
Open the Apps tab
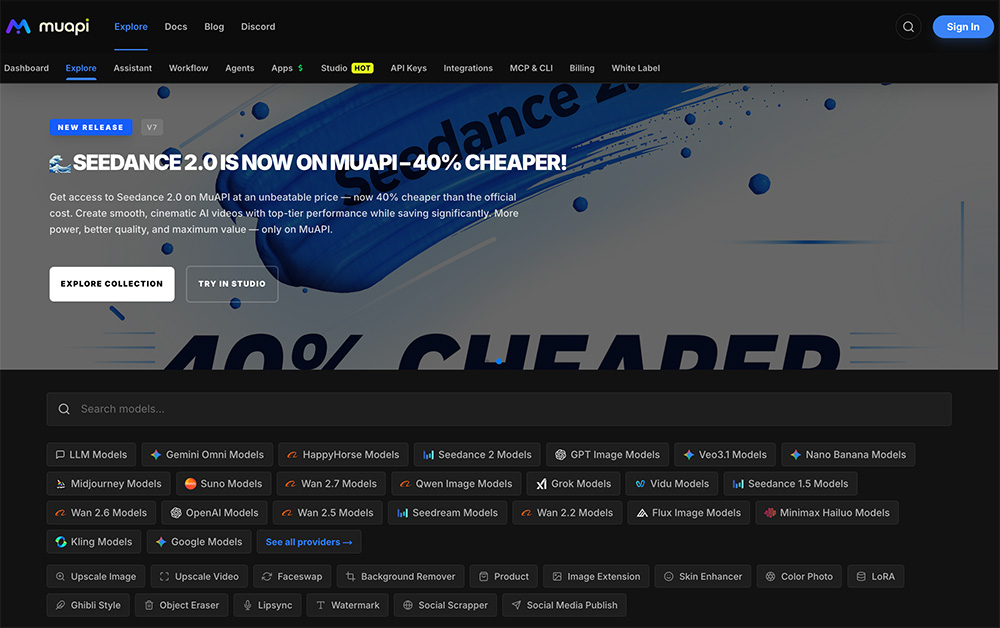287,68
